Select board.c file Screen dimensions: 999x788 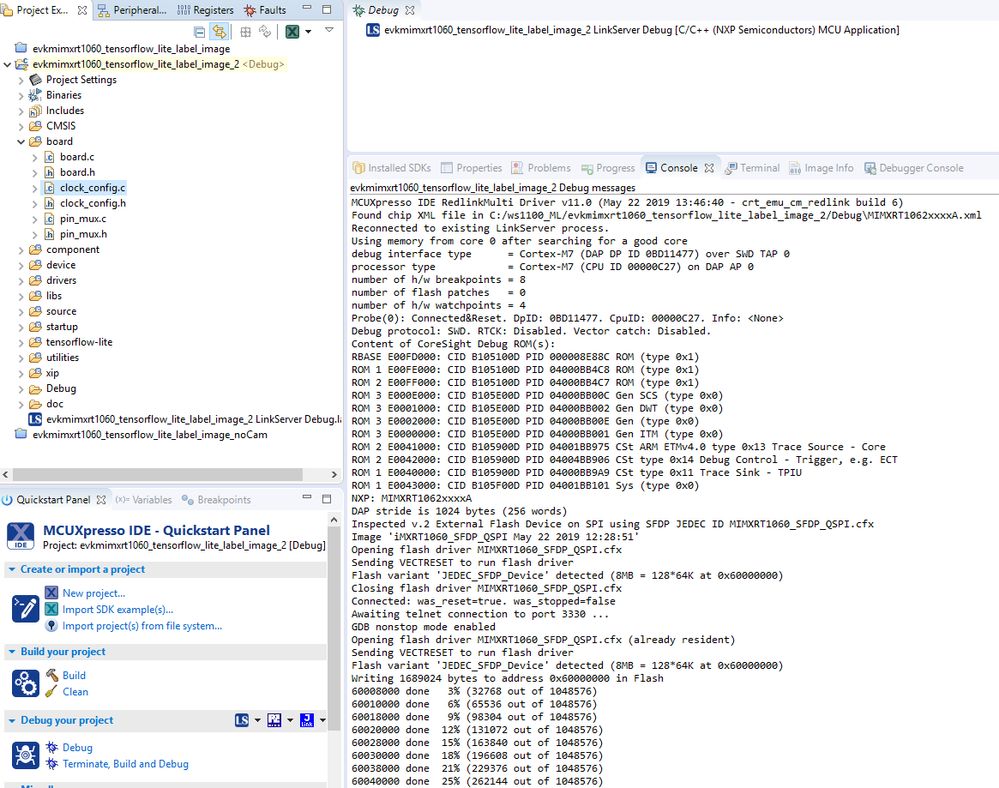point(77,157)
